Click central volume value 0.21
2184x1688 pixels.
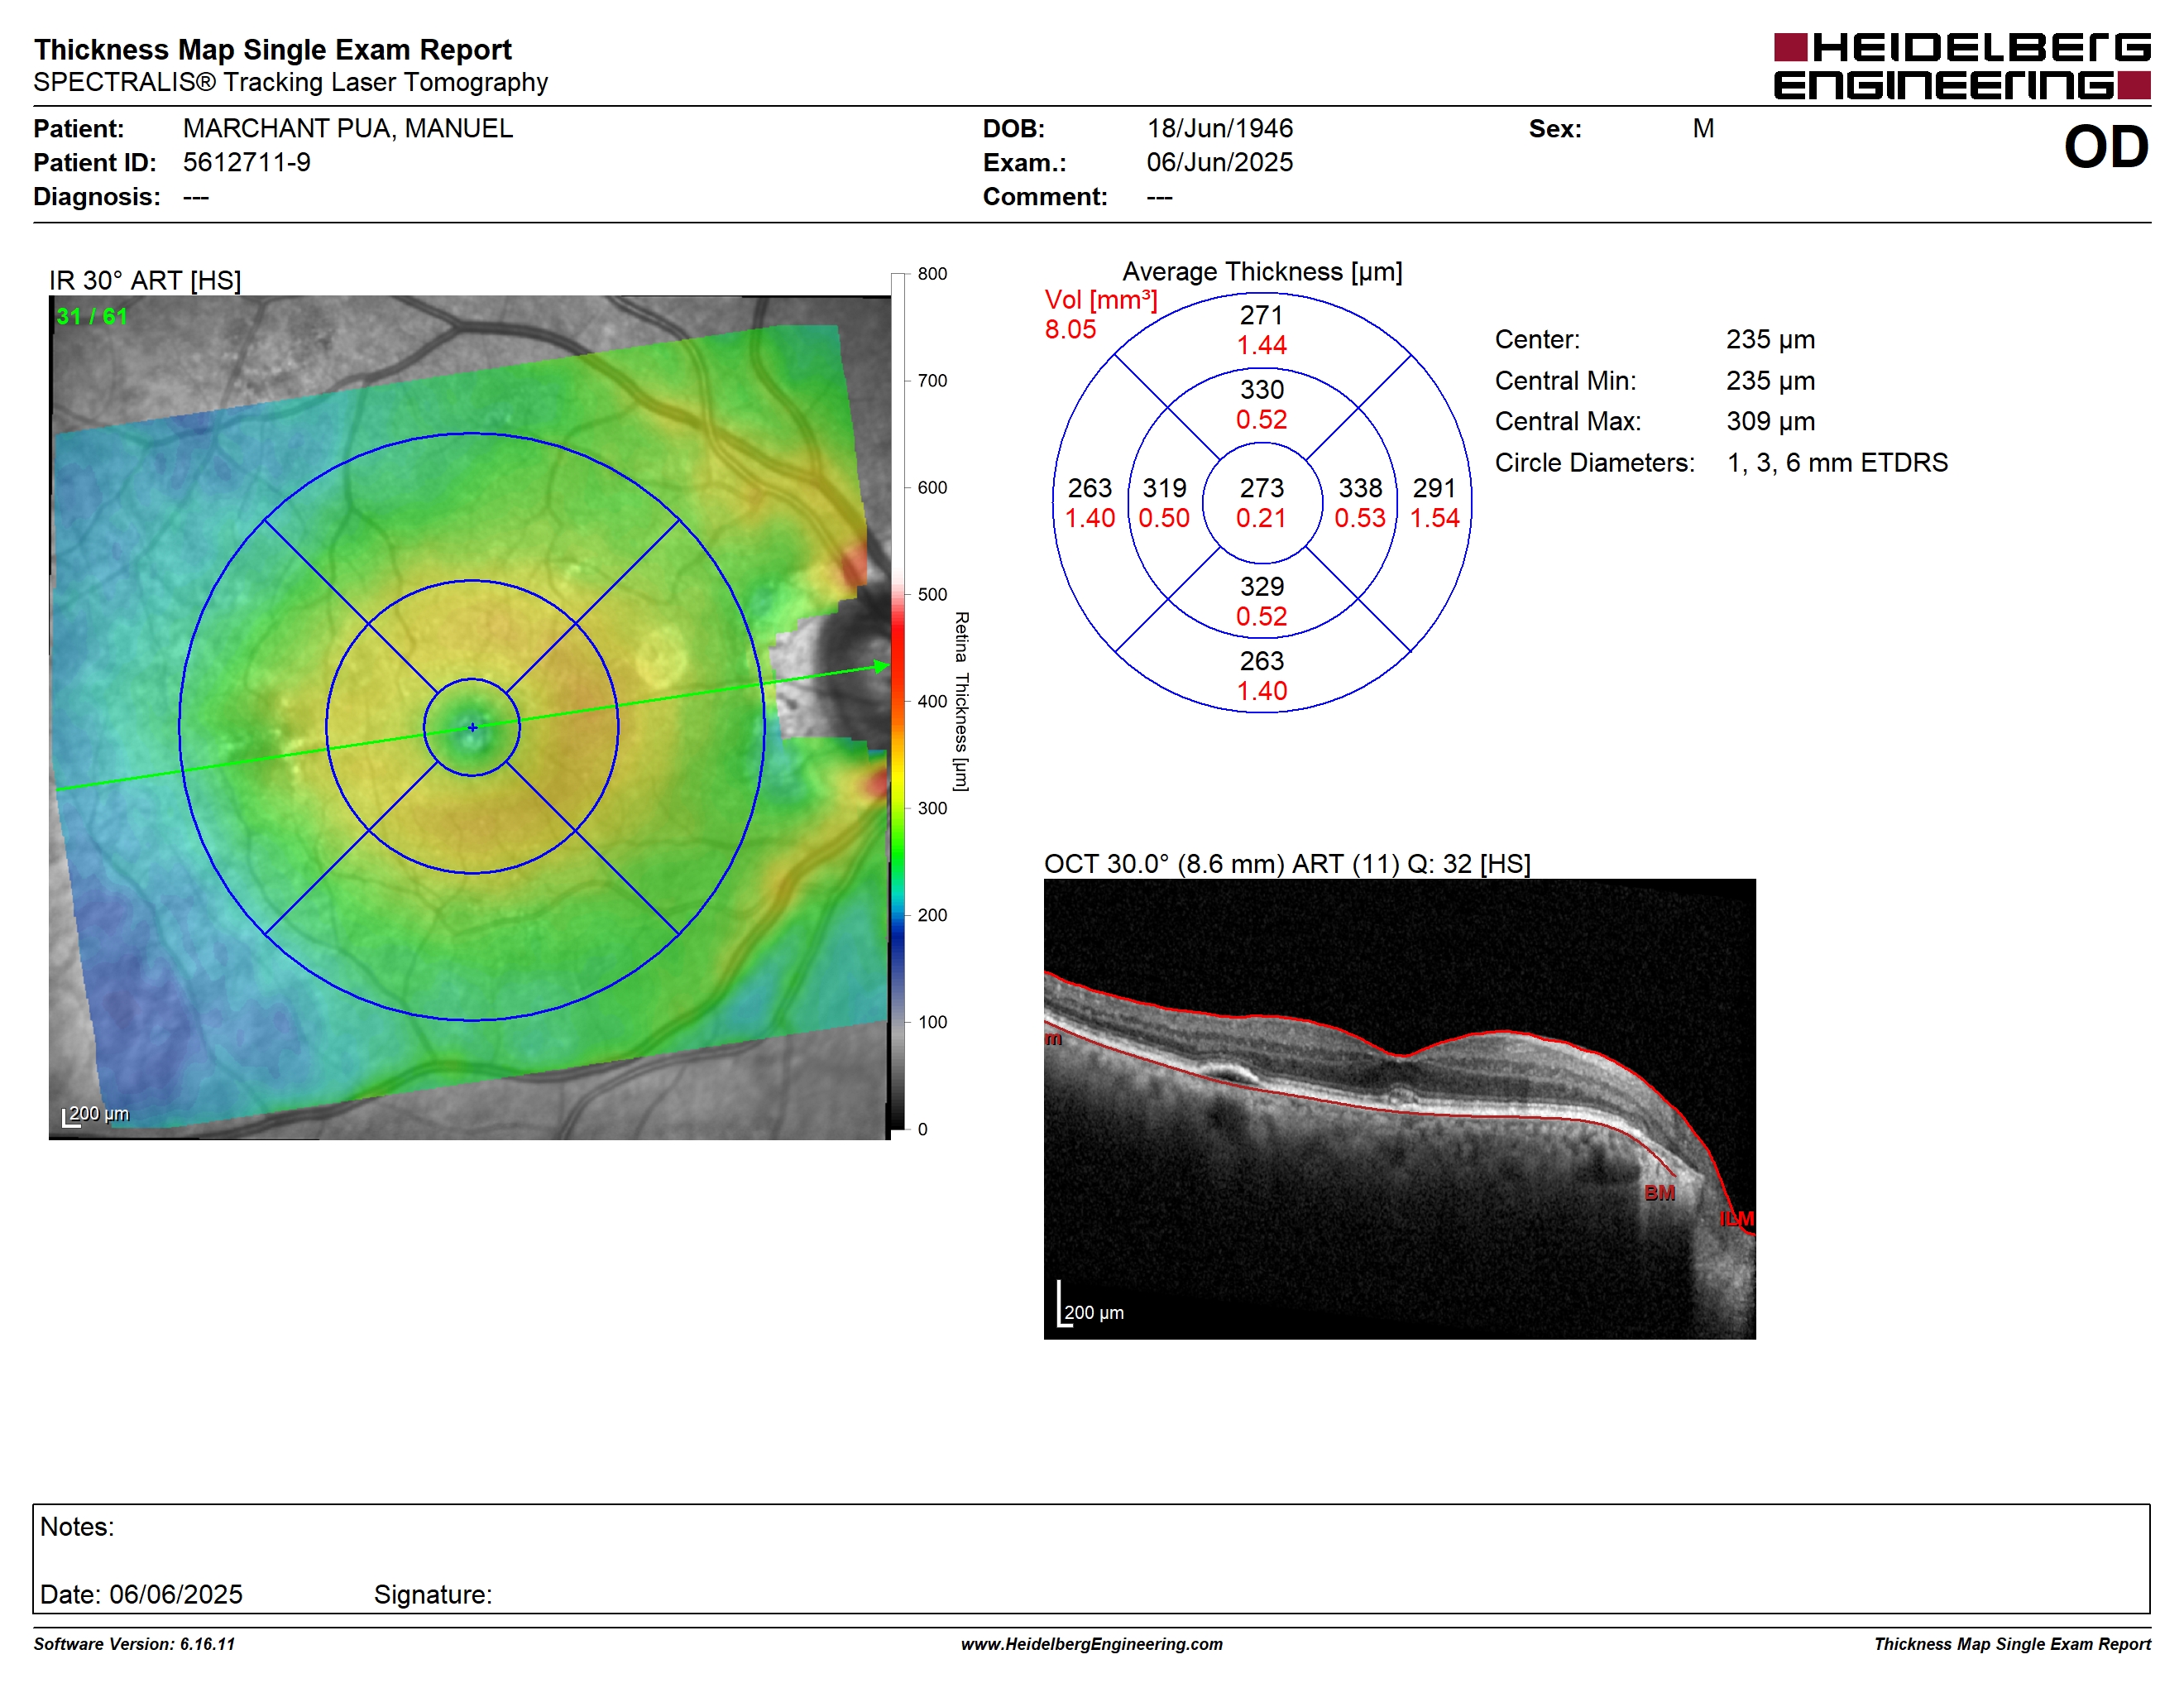point(1261,518)
